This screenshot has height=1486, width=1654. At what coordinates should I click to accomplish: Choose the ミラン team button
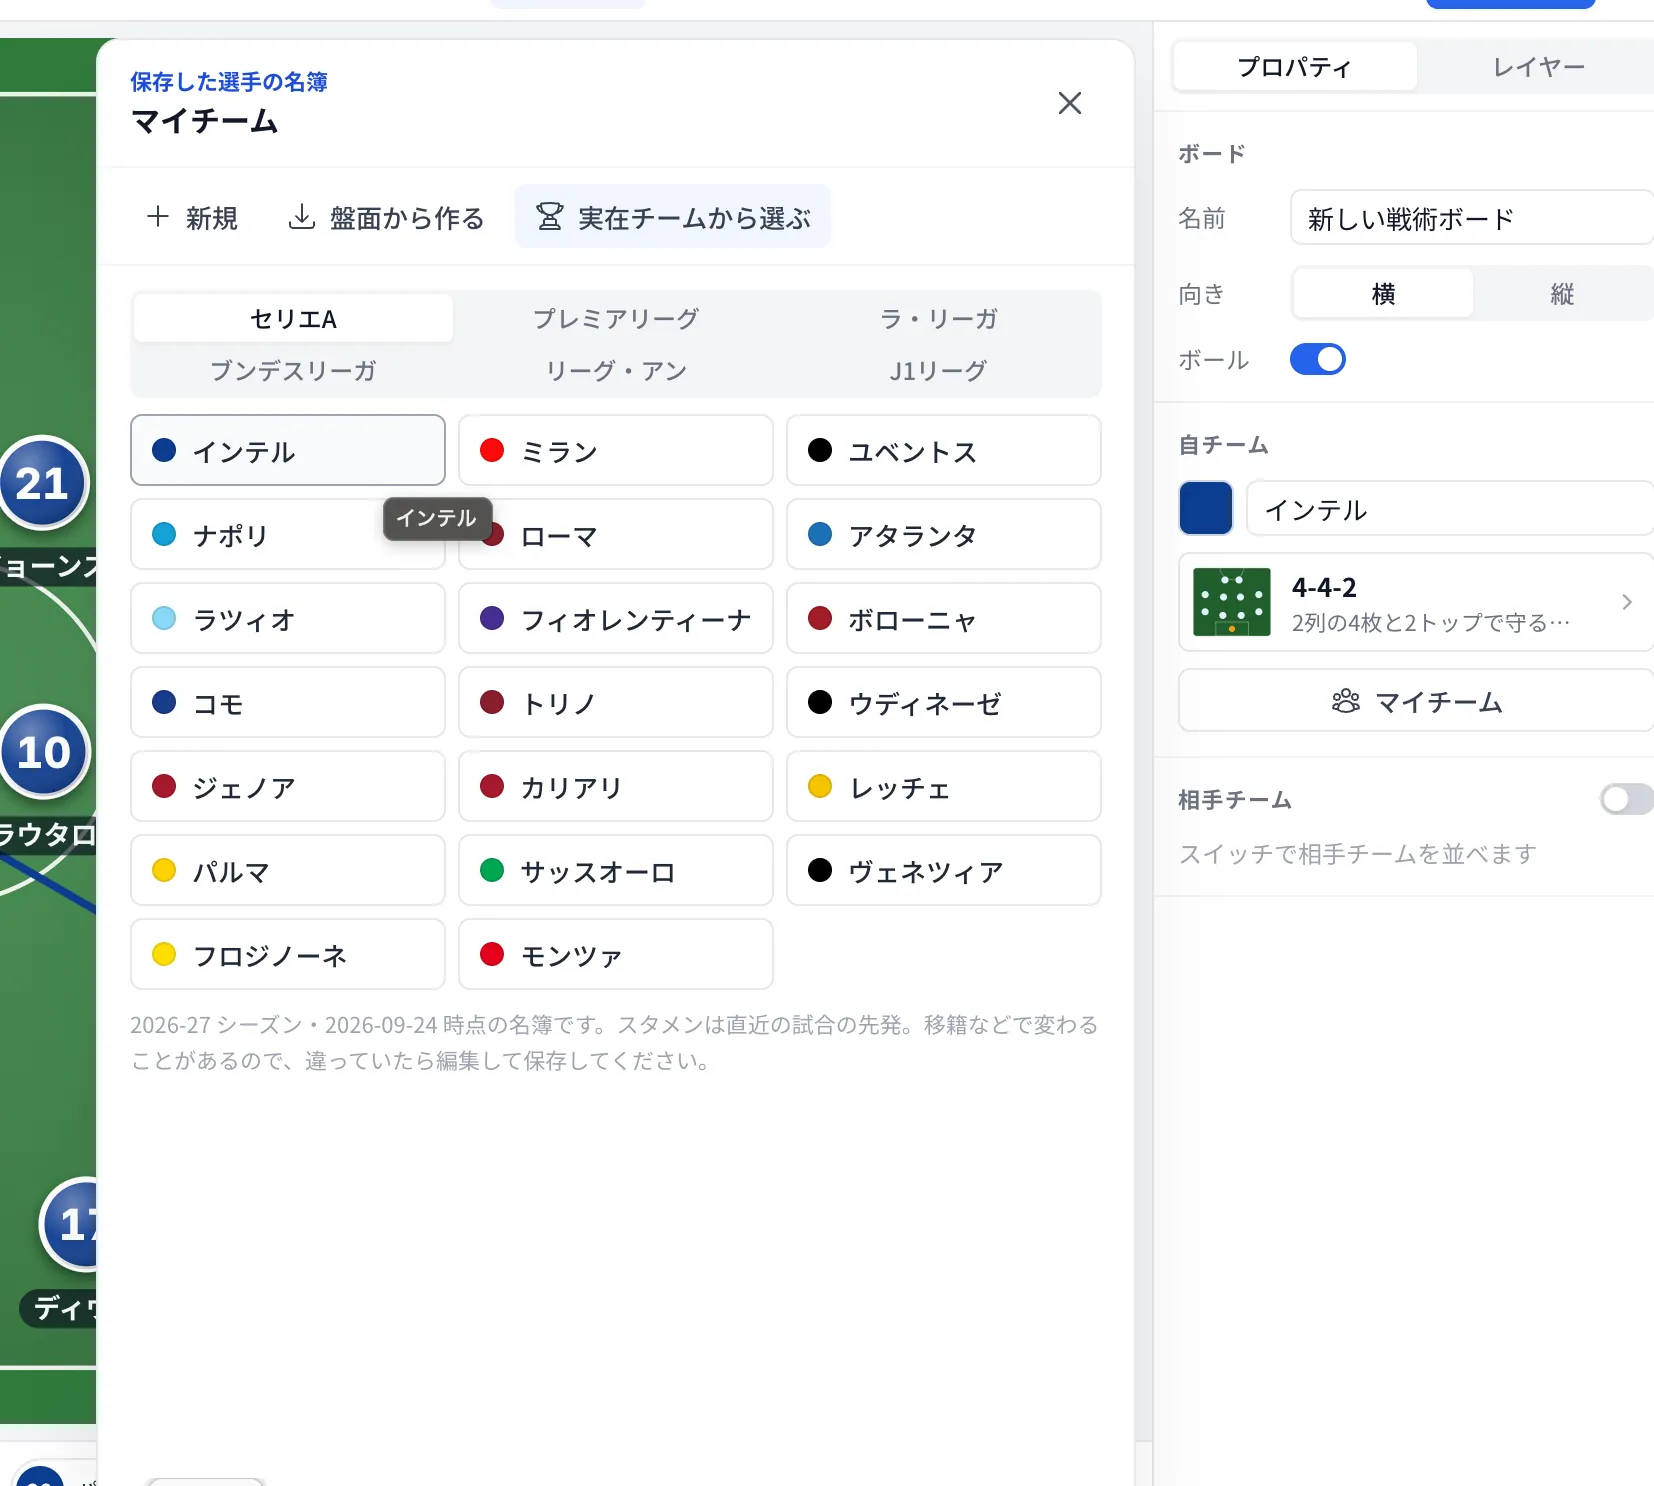[616, 451]
